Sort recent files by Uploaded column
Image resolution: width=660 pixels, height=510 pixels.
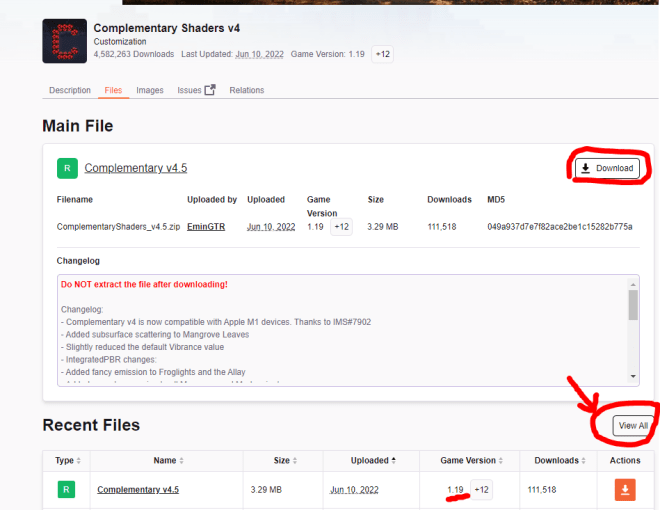click(373, 460)
